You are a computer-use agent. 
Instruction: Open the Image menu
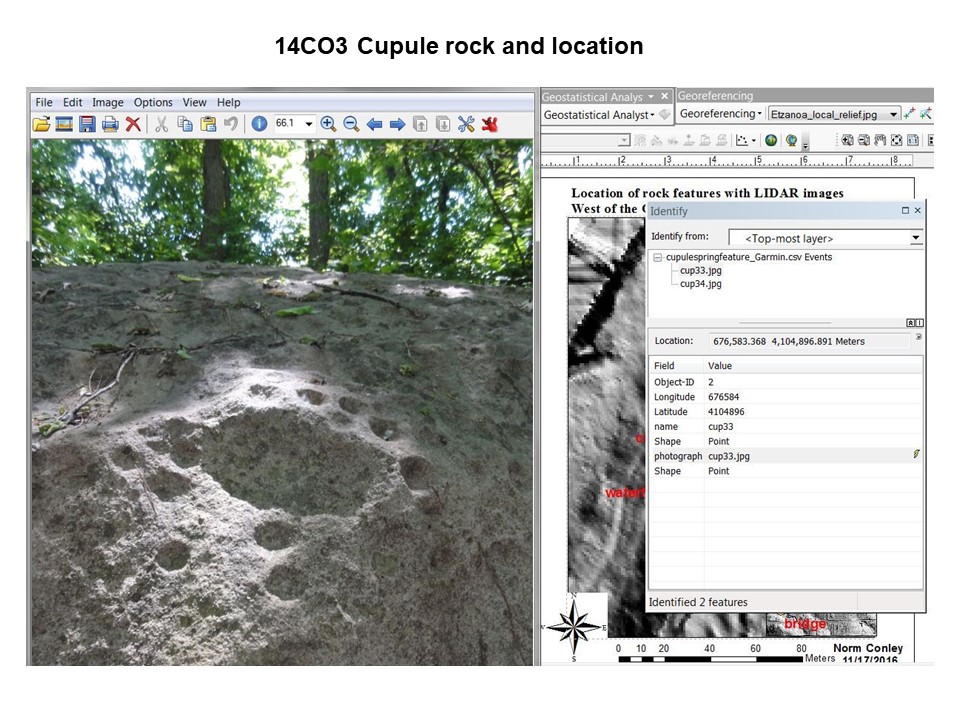pyautogui.click(x=108, y=102)
